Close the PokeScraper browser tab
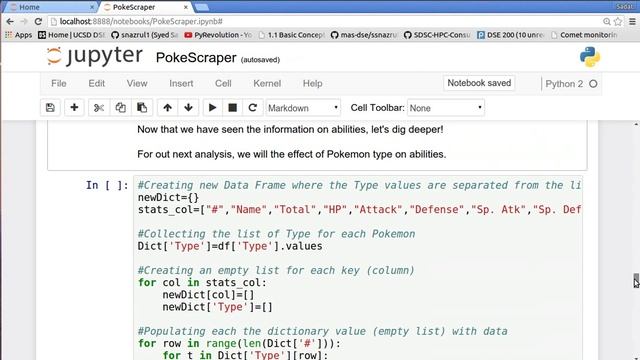The width and height of the screenshot is (640, 360). pos(186,7)
